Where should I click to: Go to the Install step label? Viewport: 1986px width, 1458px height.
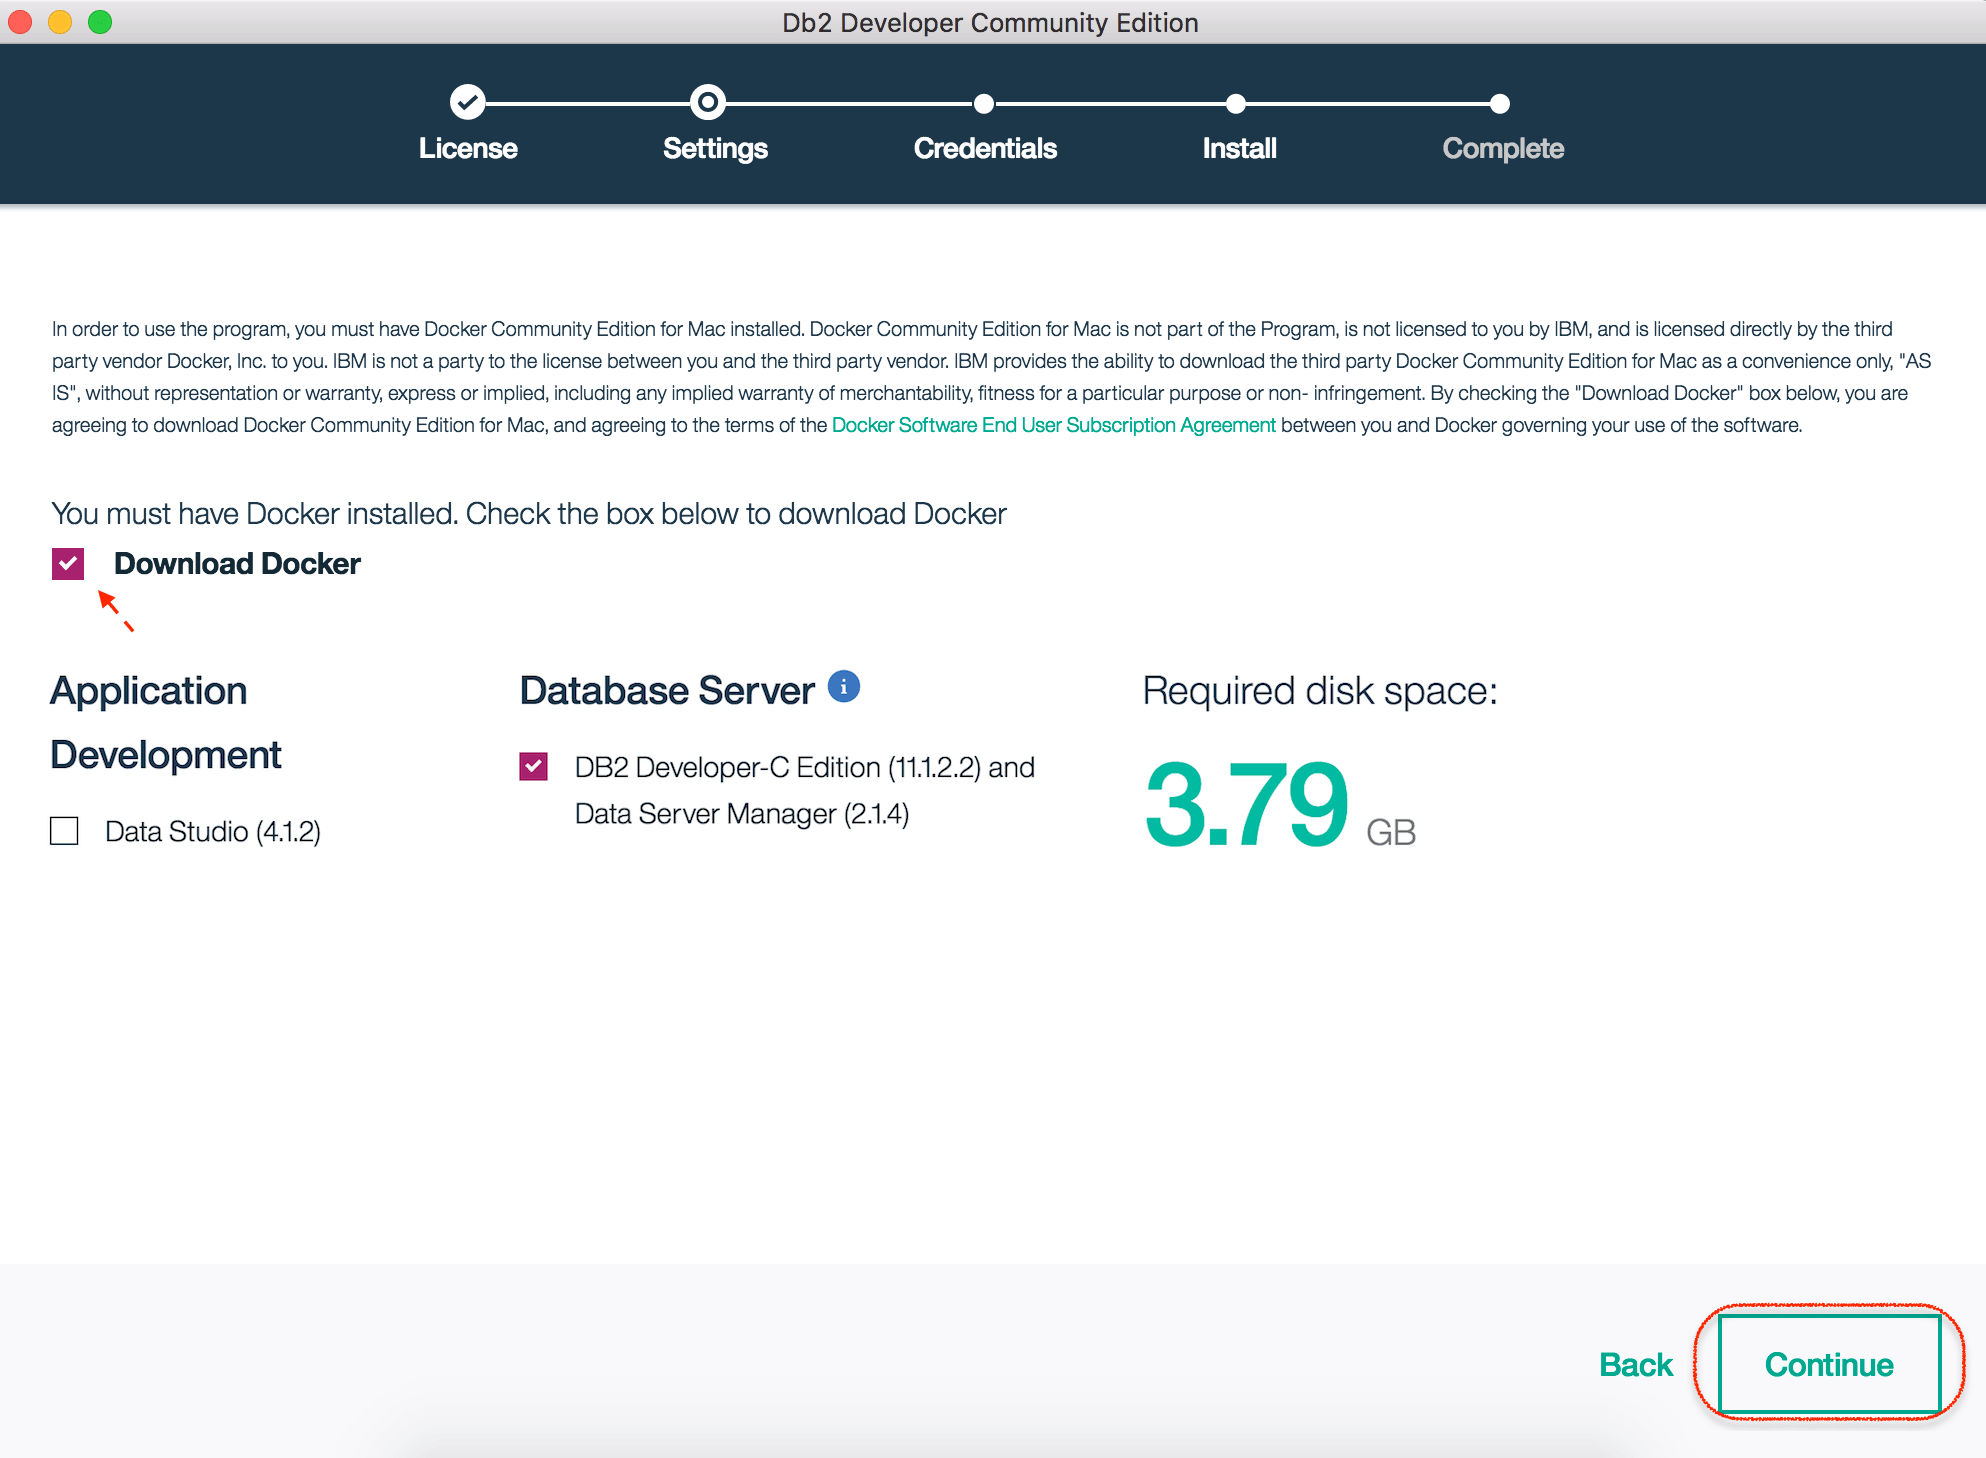(x=1239, y=148)
